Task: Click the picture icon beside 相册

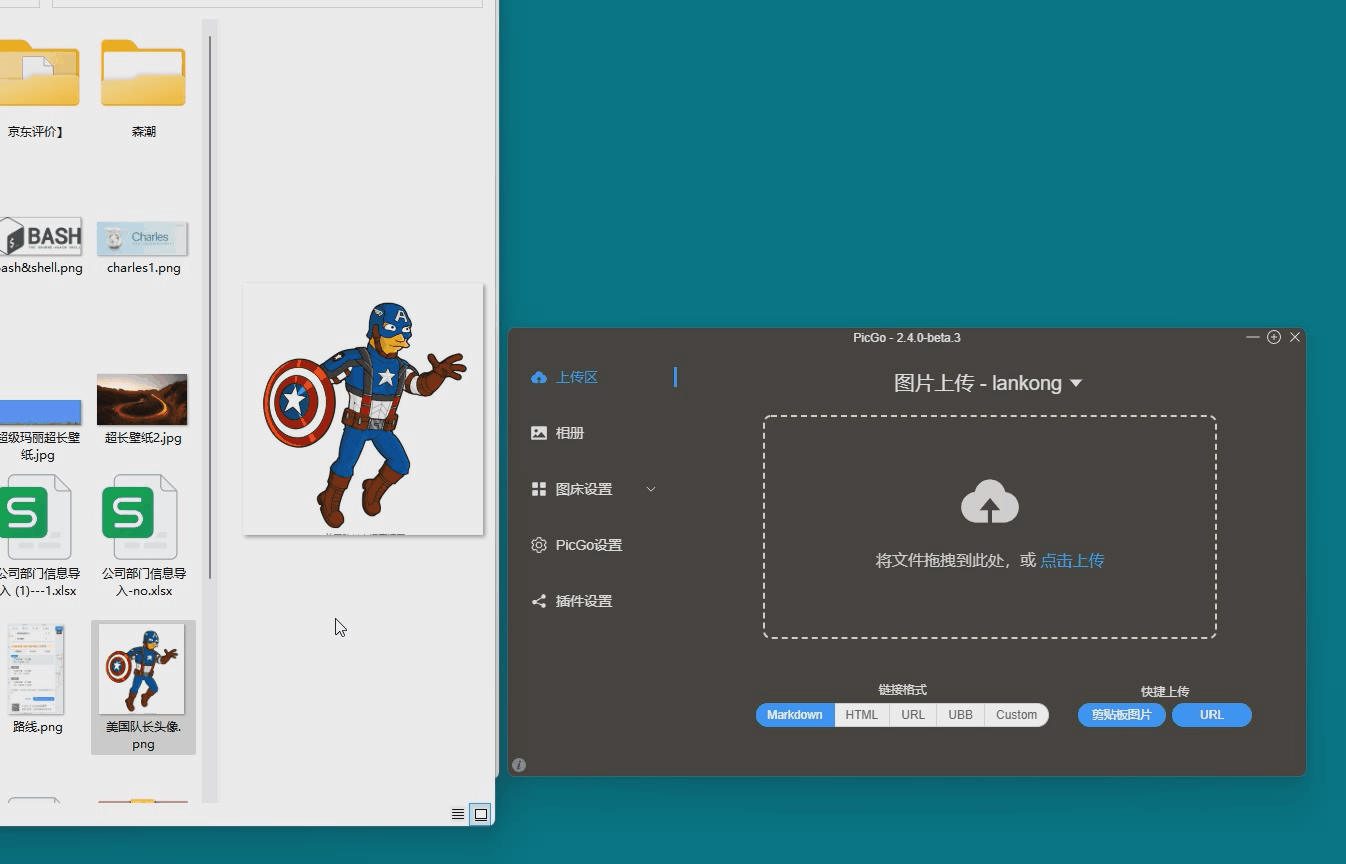Action: tap(539, 433)
